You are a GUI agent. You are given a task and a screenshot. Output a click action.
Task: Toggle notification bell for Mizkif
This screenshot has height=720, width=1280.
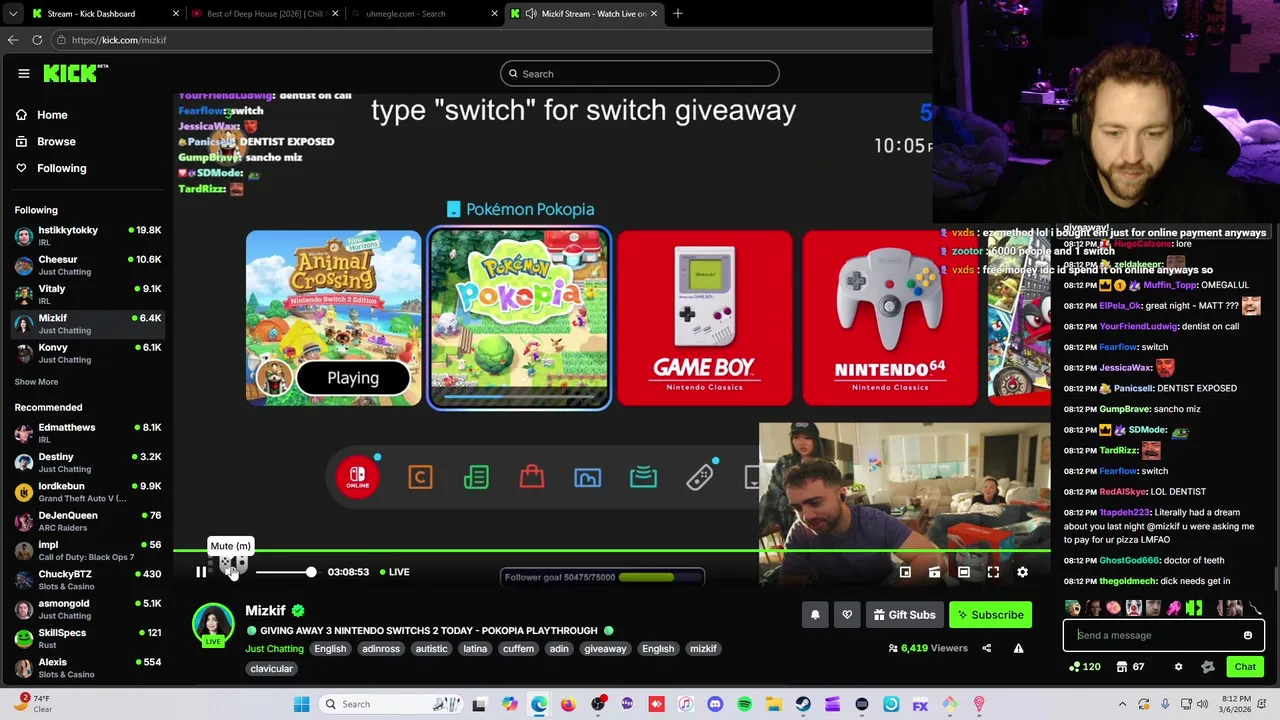(815, 615)
